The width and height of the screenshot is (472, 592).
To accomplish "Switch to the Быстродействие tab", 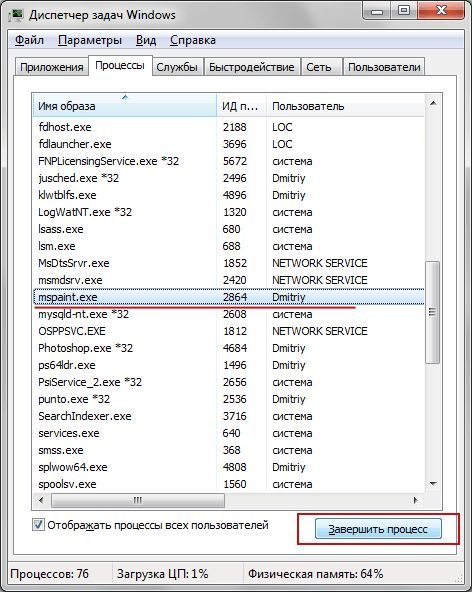I will pyautogui.click(x=251, y=67).
